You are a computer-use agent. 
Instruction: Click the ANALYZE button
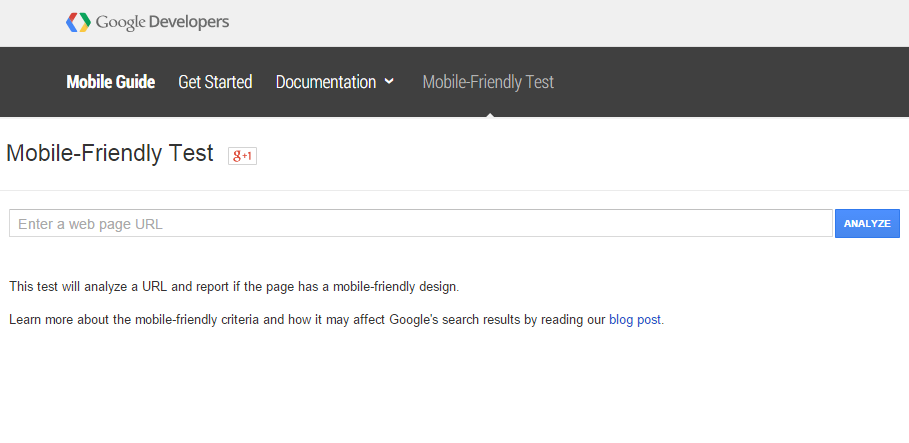click(867, 223)
